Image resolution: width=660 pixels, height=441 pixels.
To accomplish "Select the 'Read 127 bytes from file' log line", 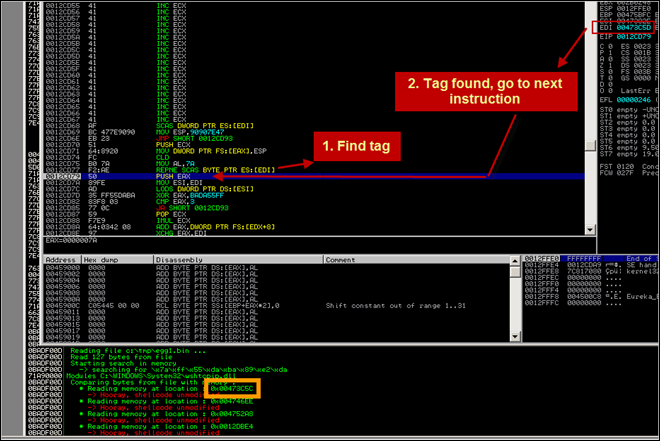I will pyautogui.click(x=118, y=357).
